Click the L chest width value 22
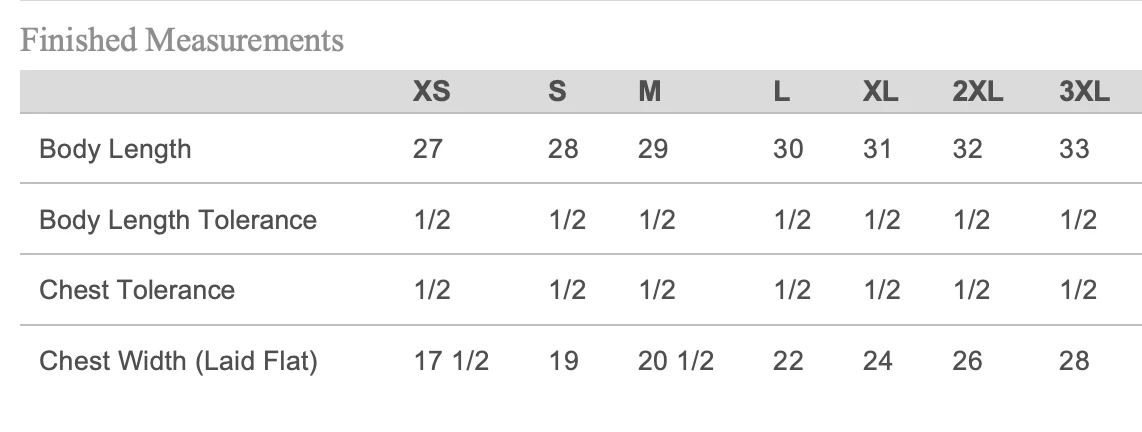1142x432 pixels. (787, 360)
